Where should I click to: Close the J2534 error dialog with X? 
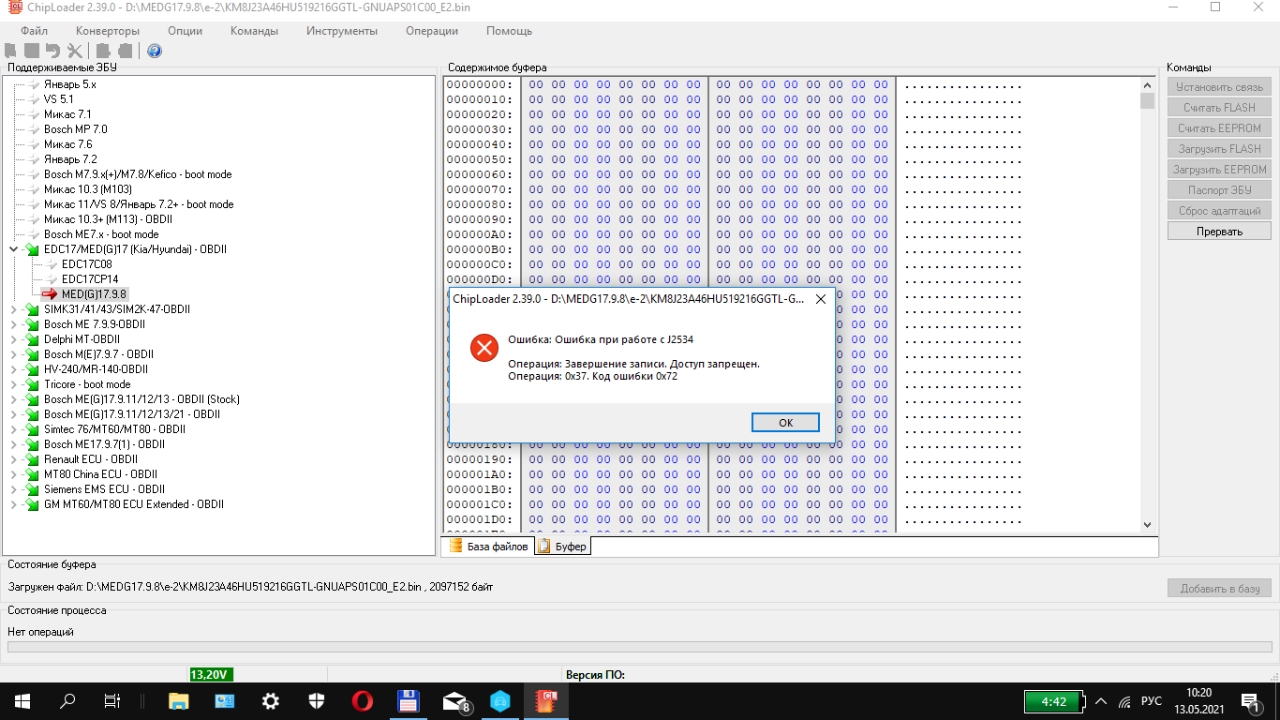(820, 299)
